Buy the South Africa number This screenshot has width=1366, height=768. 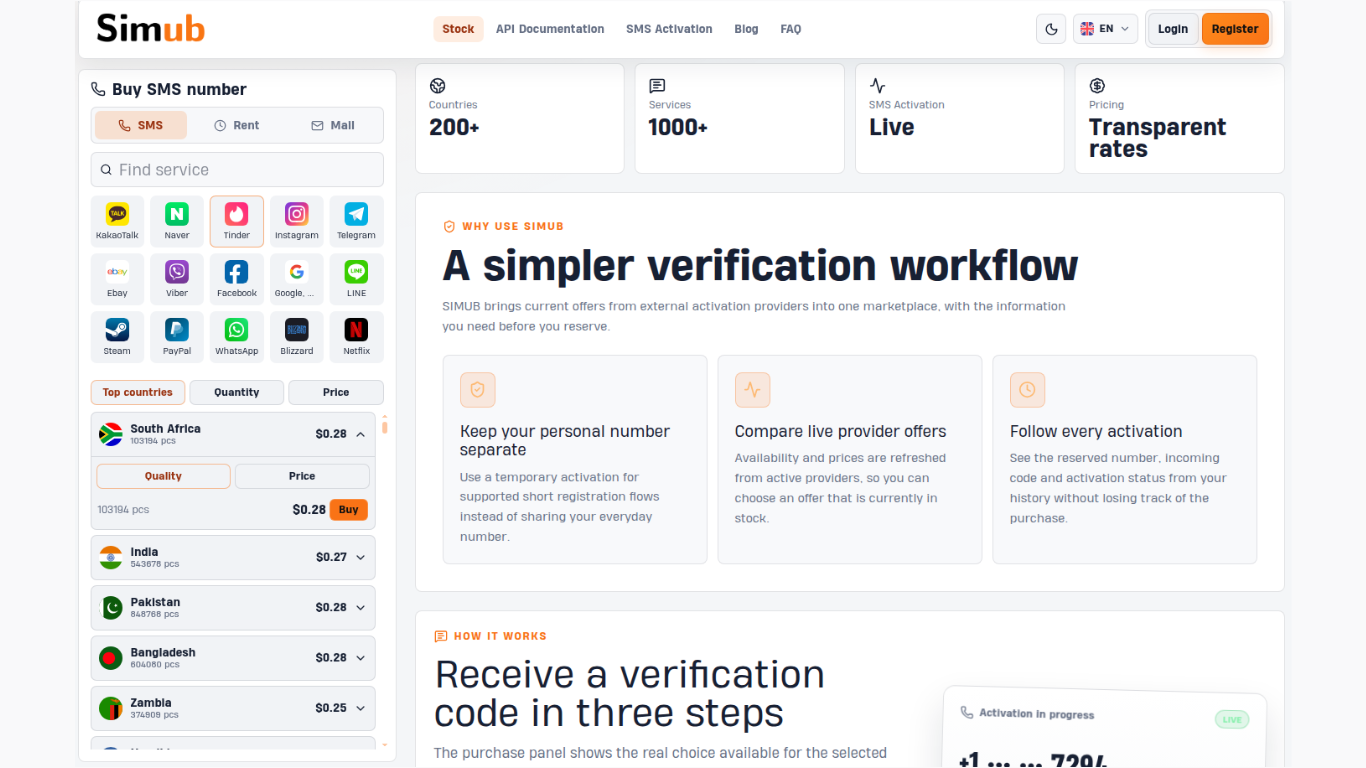click(349, 509)
